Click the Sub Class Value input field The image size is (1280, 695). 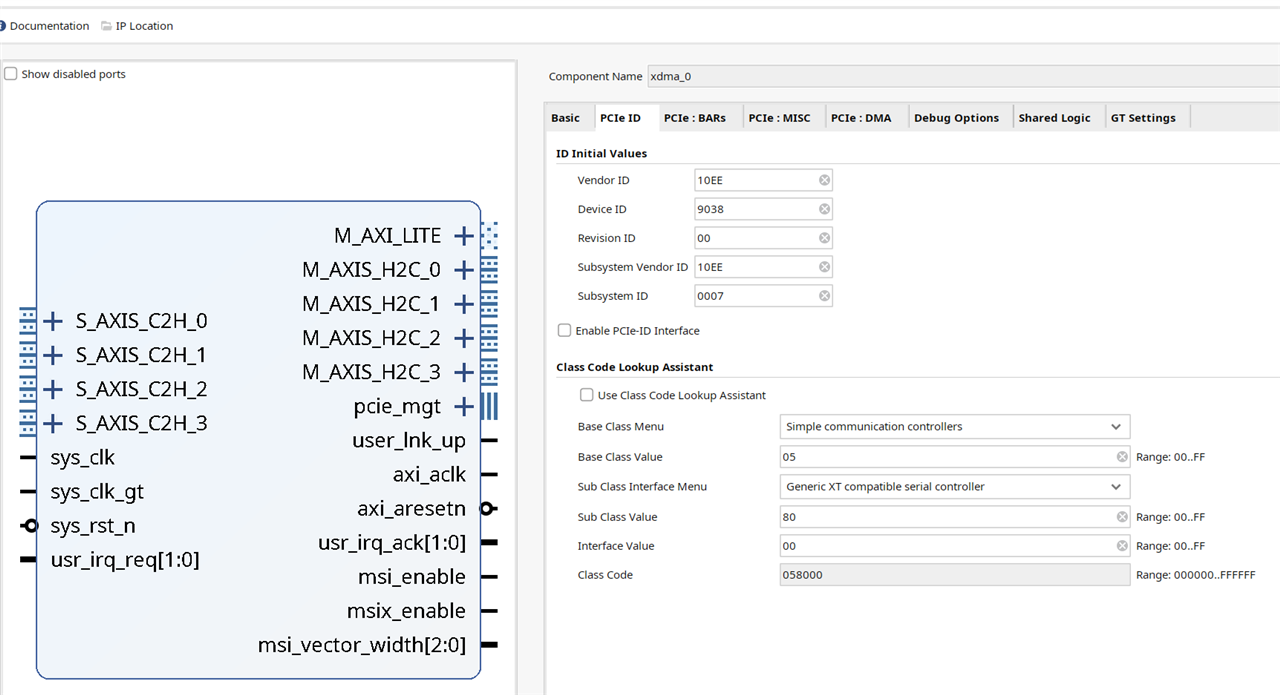(955, 517)
